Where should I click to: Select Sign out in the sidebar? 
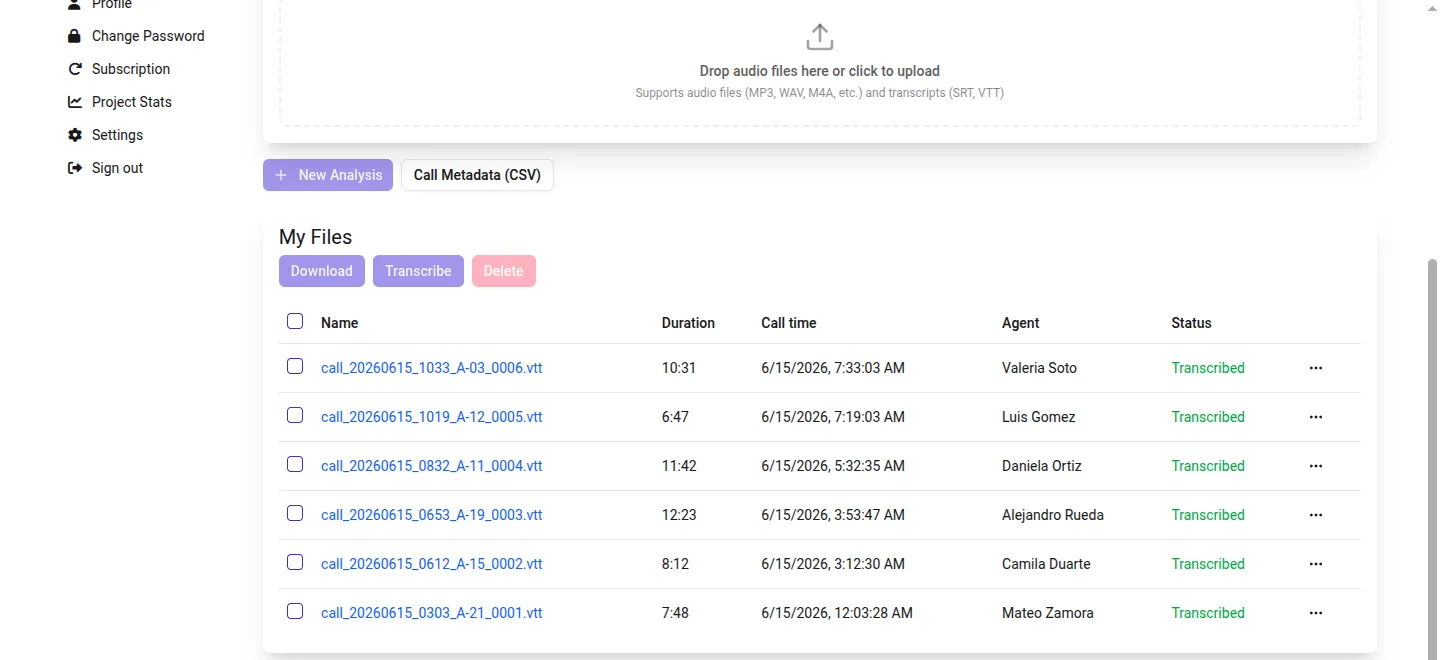pos(117,168)
